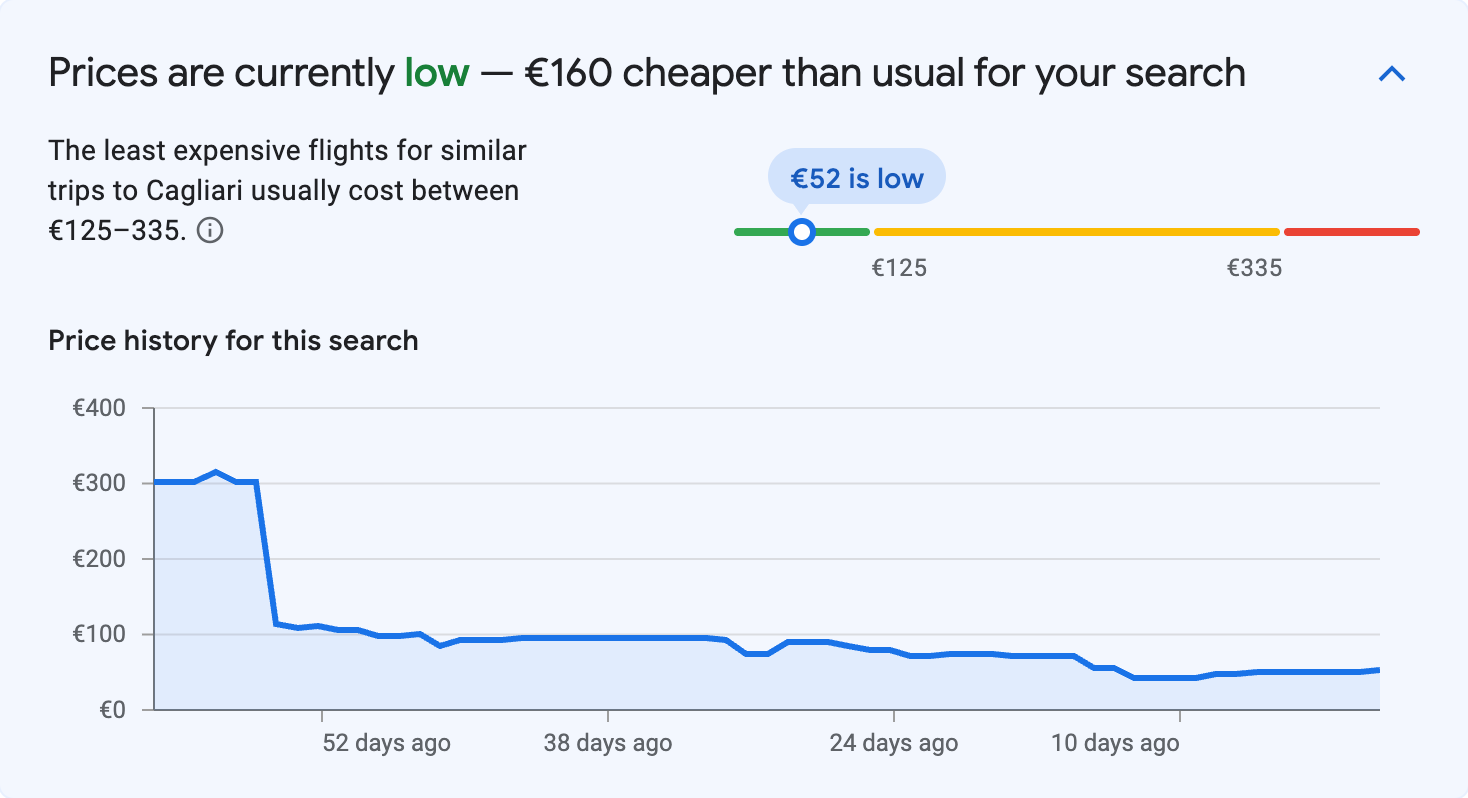Click the '€52 is low' tooltip bubble
The height and width of the screenshot is (798, 1468).
(856, 177)
